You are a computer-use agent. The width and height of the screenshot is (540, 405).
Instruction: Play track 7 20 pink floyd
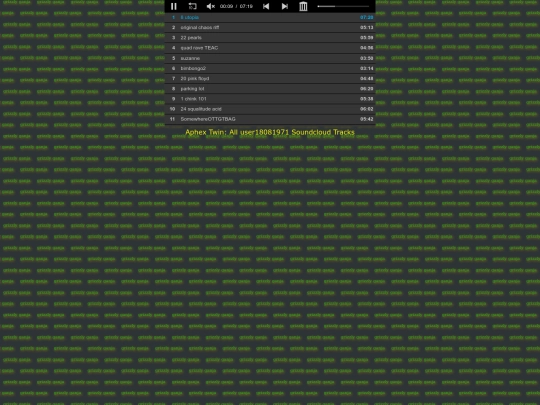(x=270, y=79)
